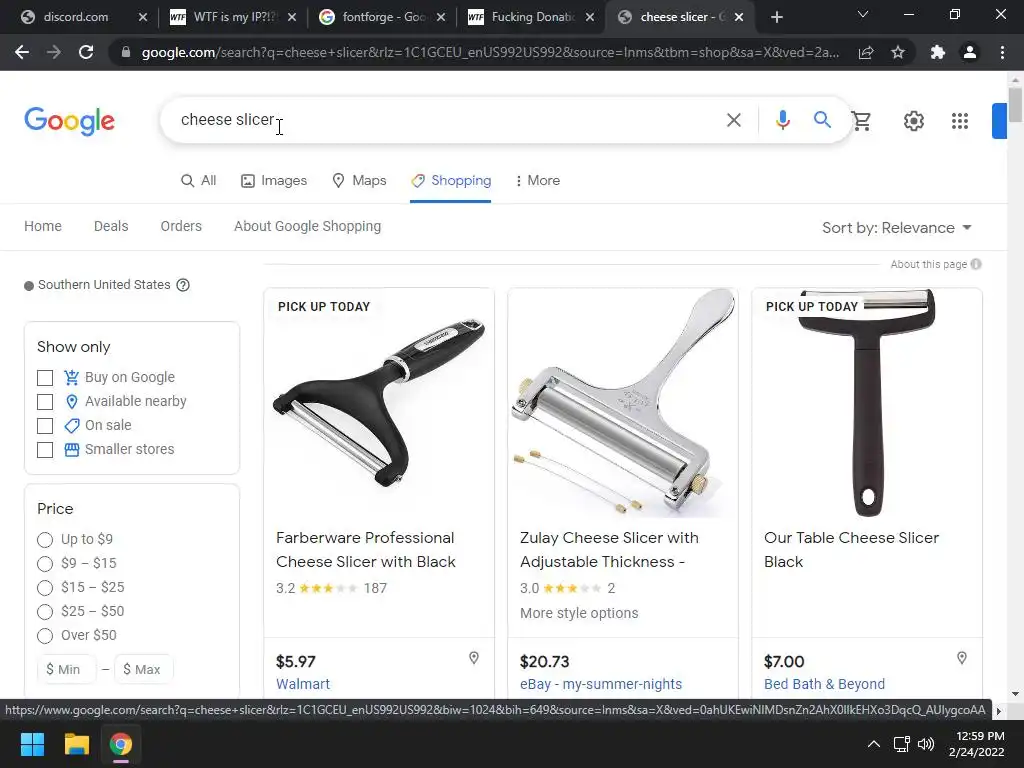Viewport: 1024px width, 768px height.
Task: Select the Over $50 price option
Action: (x=45, y=635)
